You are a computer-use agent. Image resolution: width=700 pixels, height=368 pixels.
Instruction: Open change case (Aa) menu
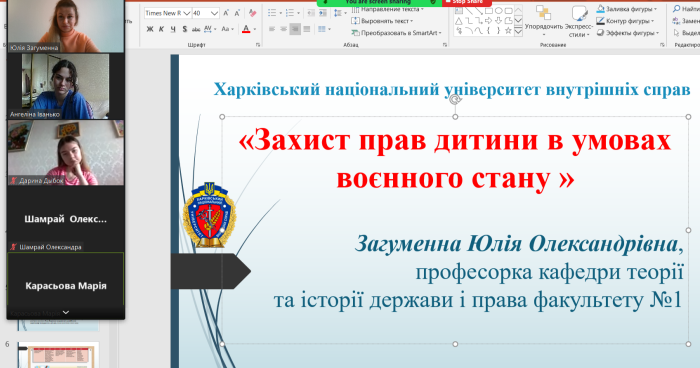click(x=227, y=29)
